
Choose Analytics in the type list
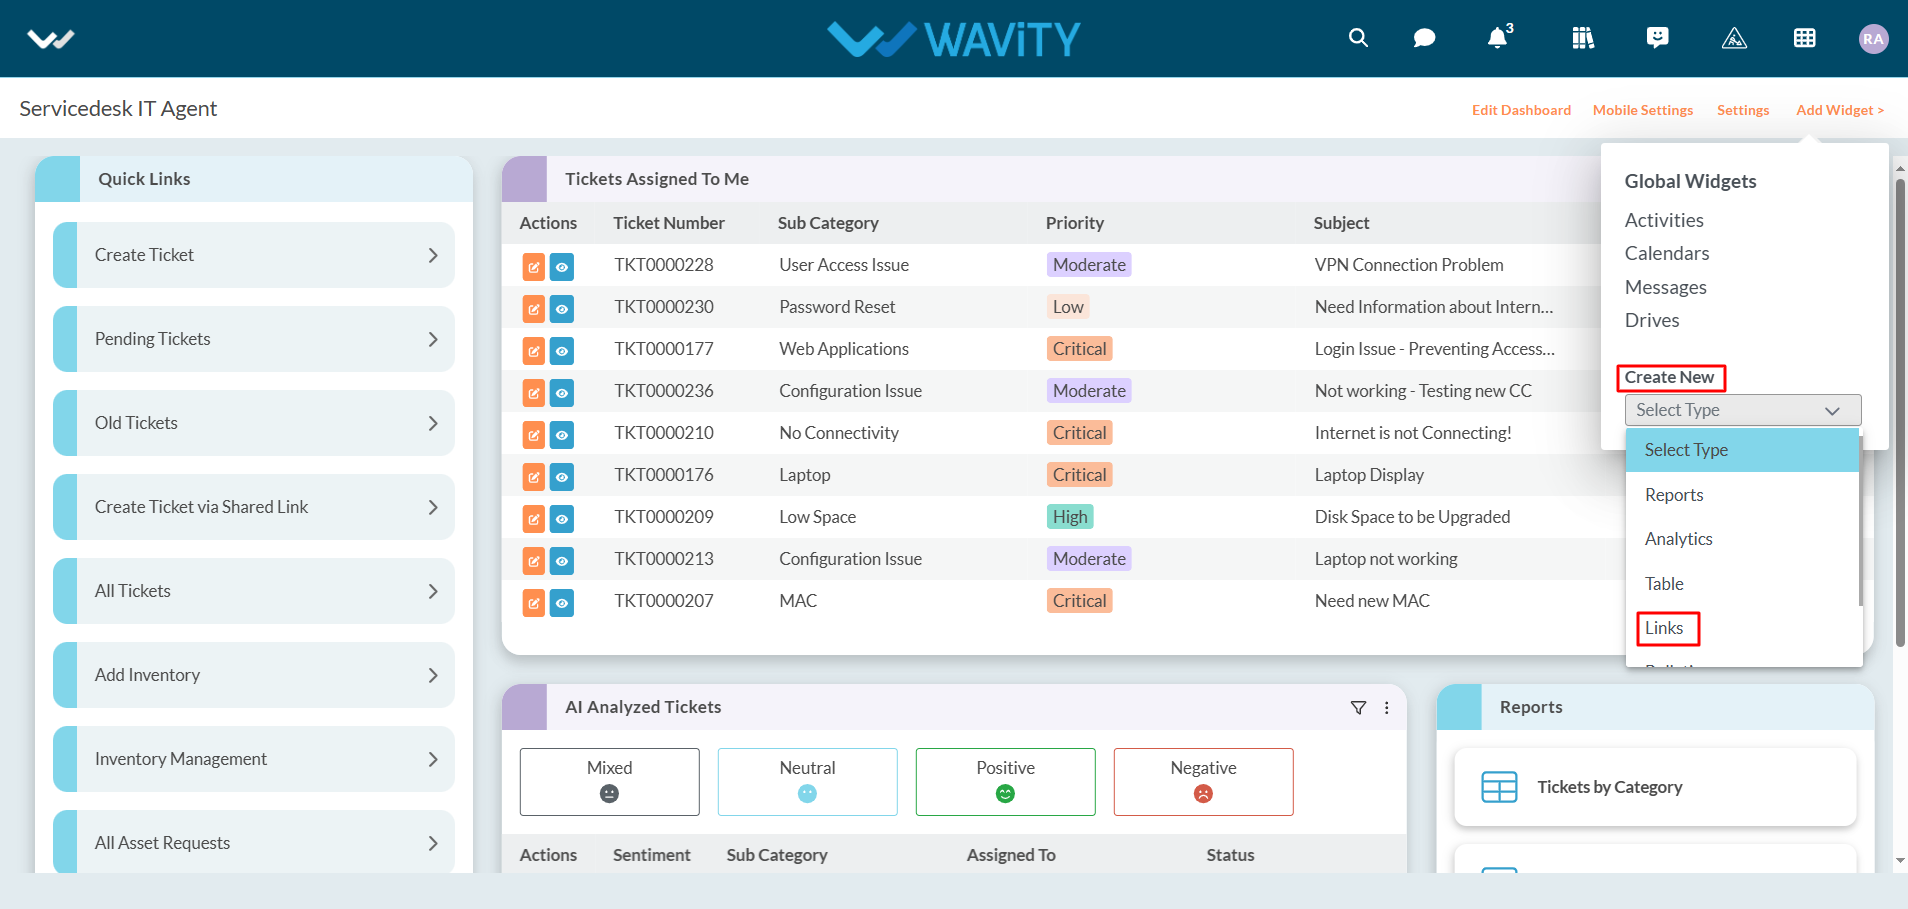[x=1742, y=539]
